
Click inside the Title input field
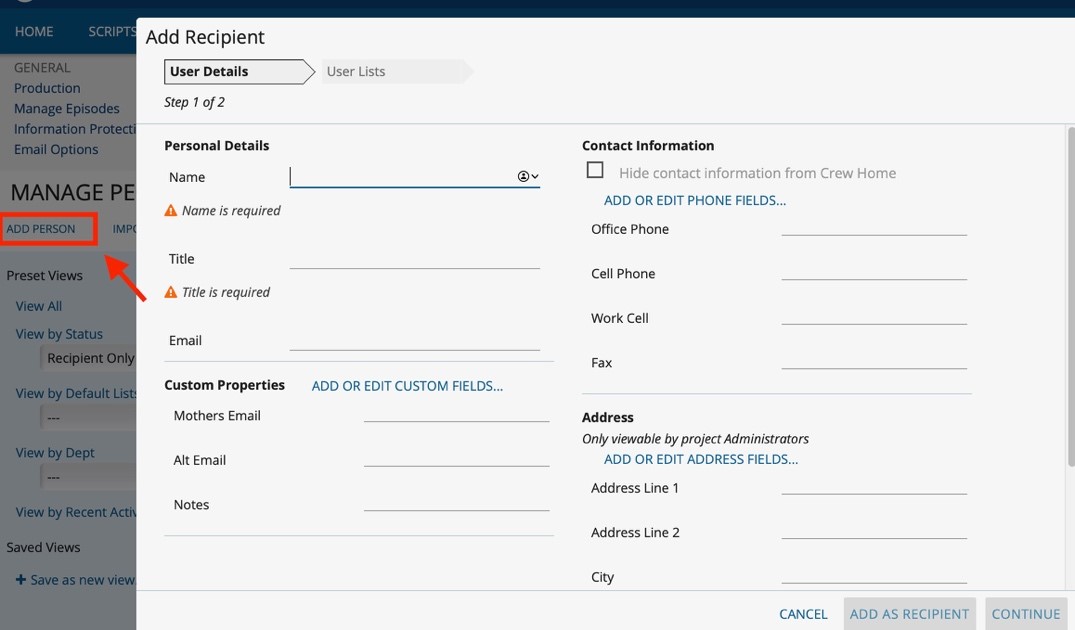click(x=414, y=258)
